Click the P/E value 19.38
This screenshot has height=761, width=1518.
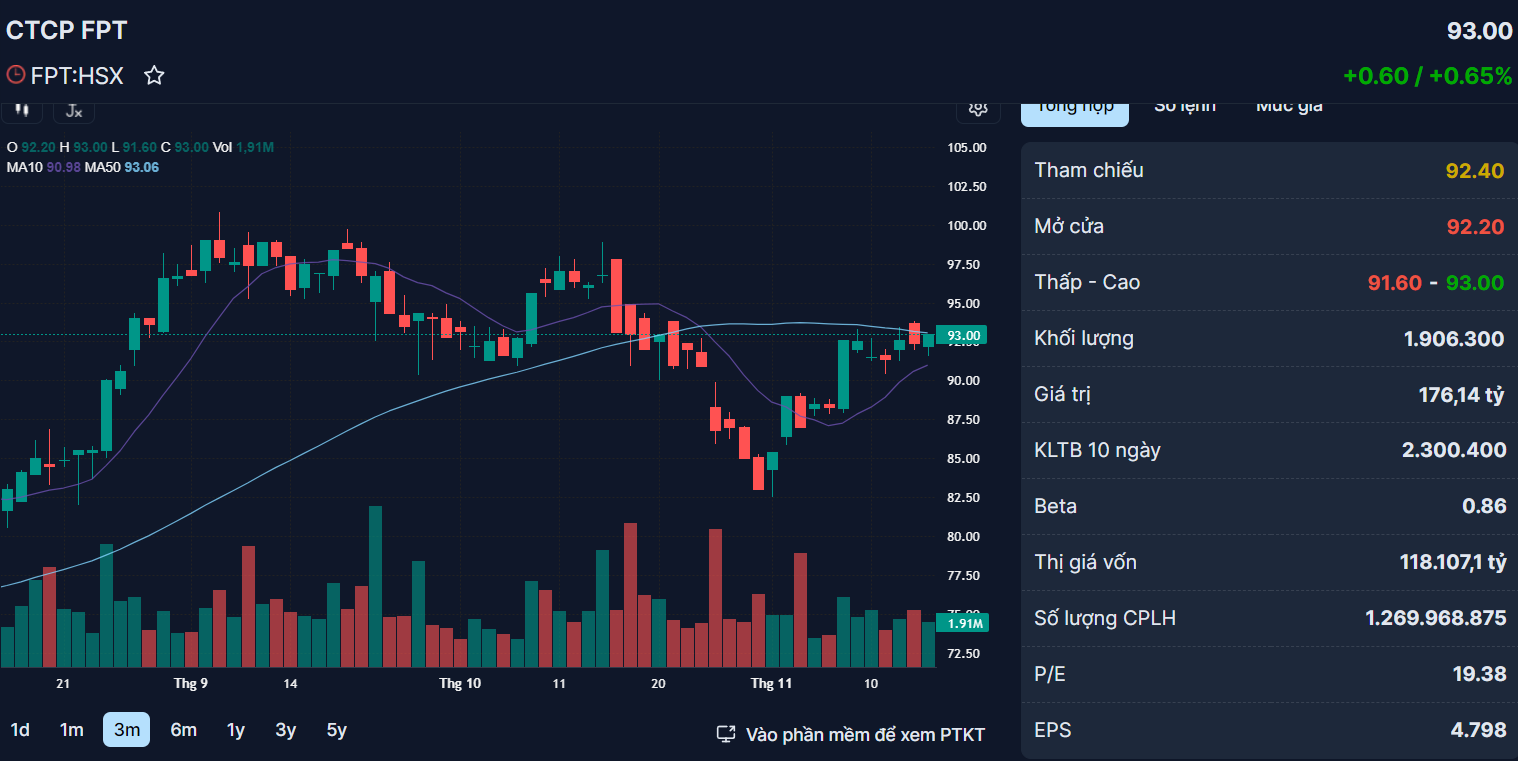point(1479,674)
